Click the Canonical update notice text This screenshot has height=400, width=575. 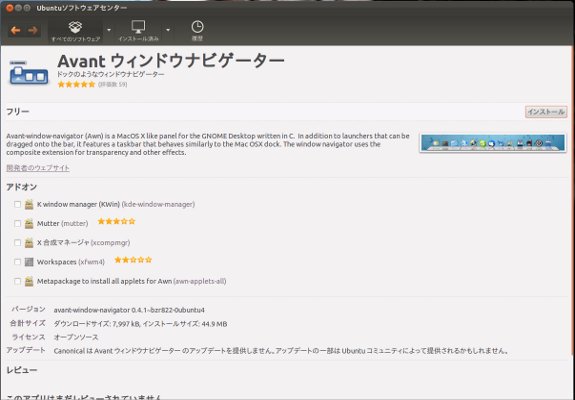tap(281, 351)
